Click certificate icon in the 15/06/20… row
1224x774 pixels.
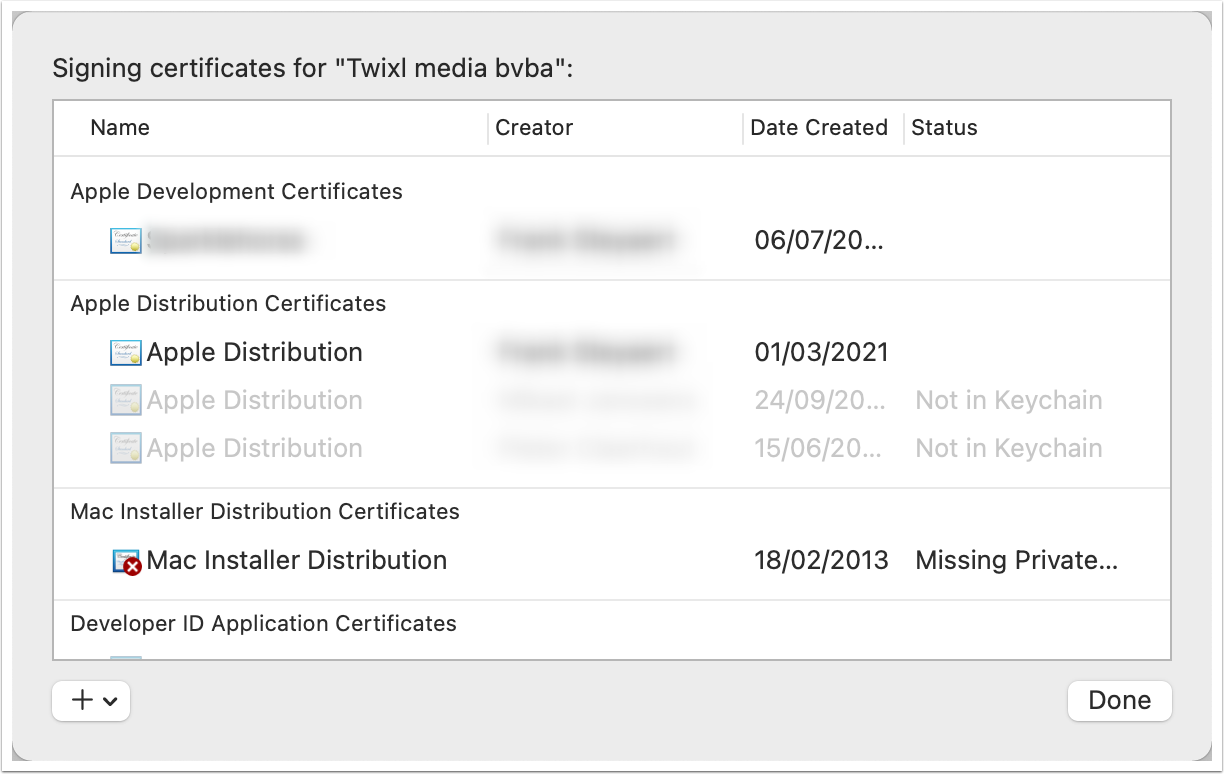tap(126, 448)
